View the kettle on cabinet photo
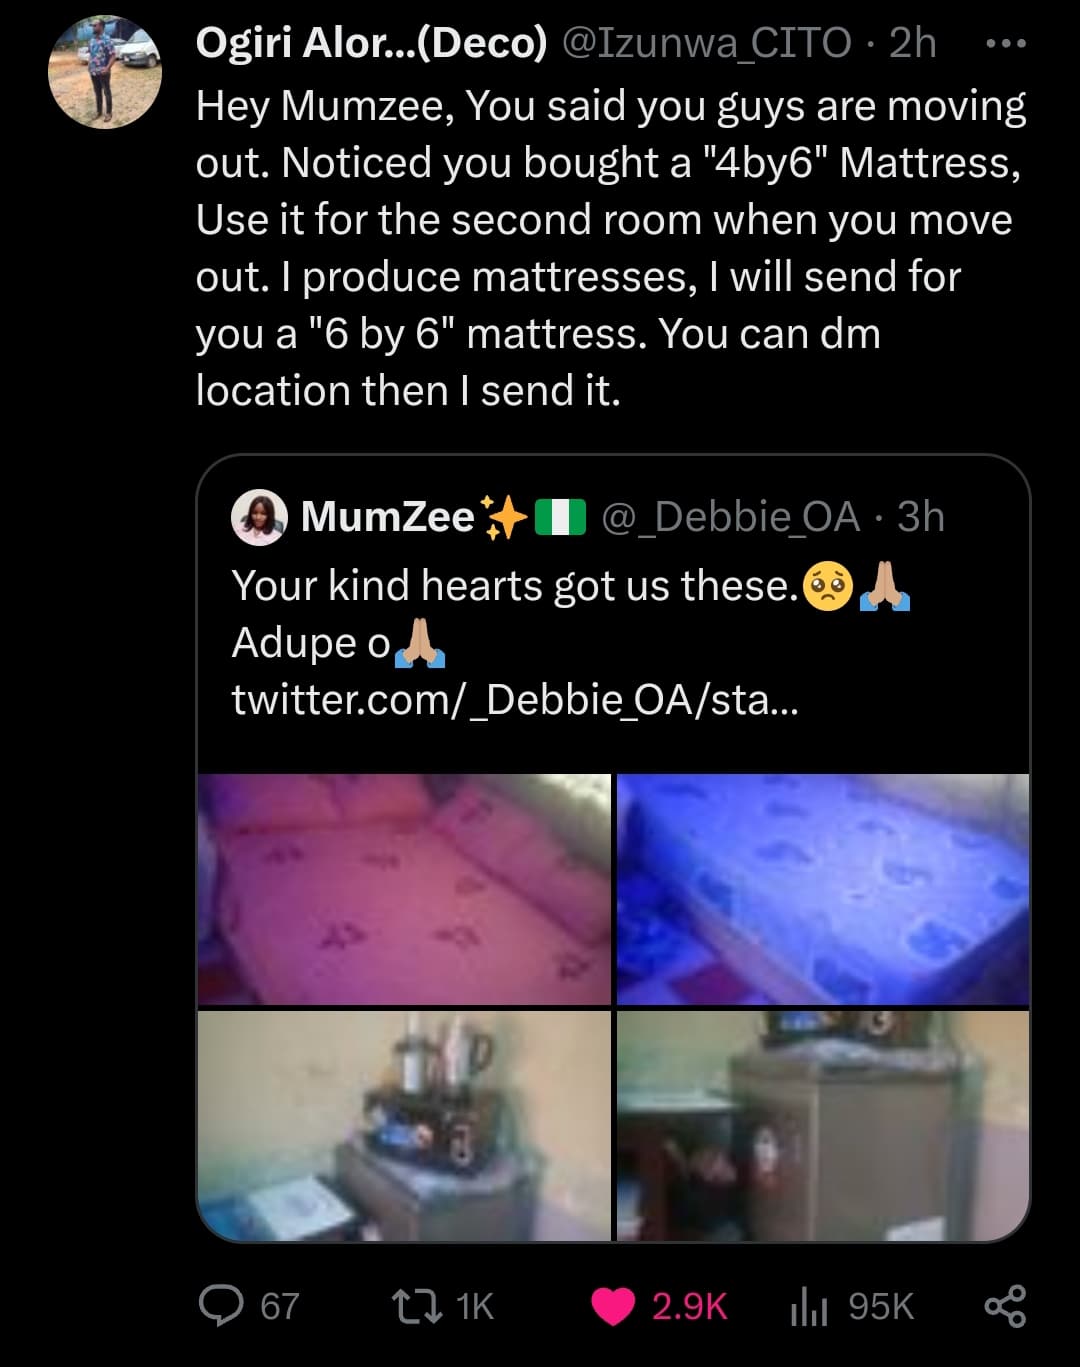This screenshot has width=1080, height=1367. [x=404, y=1125]
